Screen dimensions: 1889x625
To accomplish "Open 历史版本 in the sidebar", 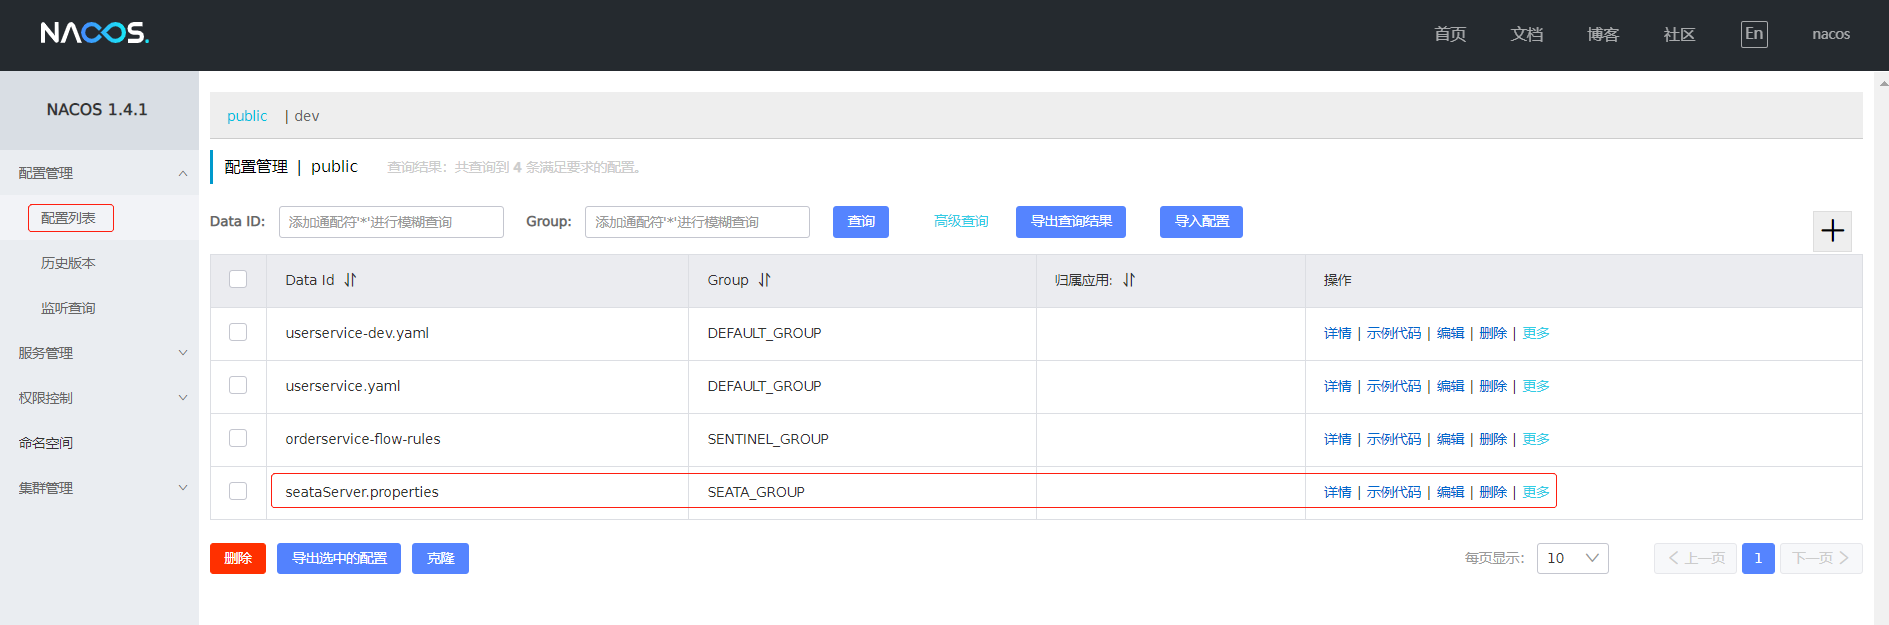I will click(x=68, y=263).
